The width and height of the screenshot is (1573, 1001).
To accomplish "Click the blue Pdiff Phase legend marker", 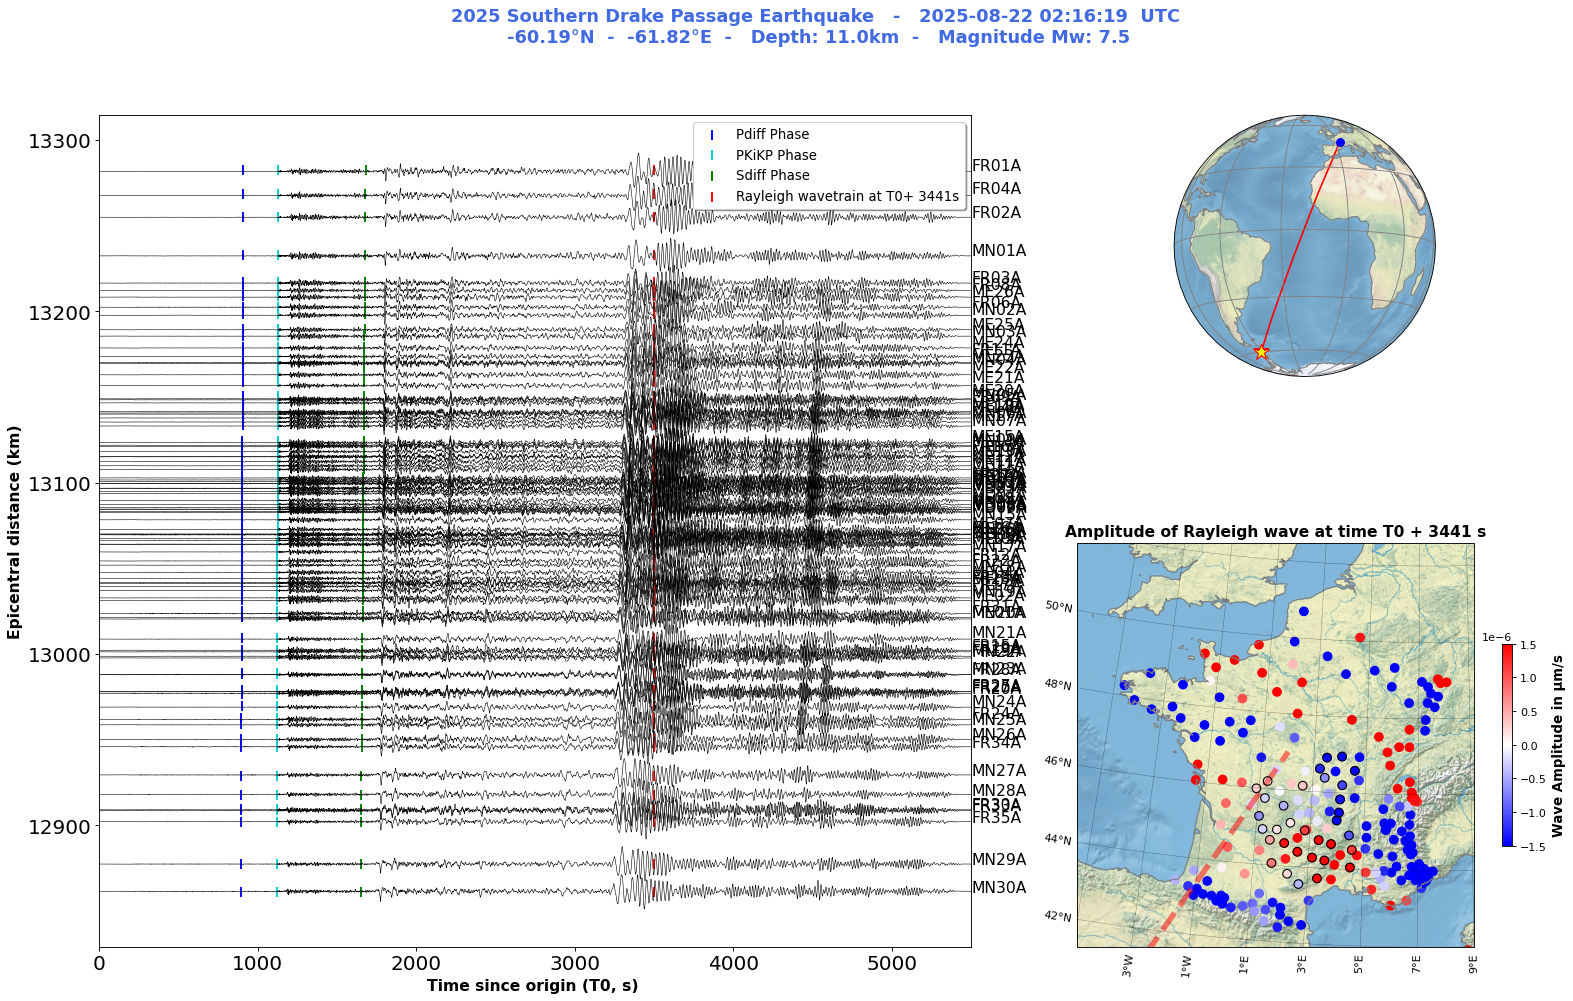I will tap(712, 135).
